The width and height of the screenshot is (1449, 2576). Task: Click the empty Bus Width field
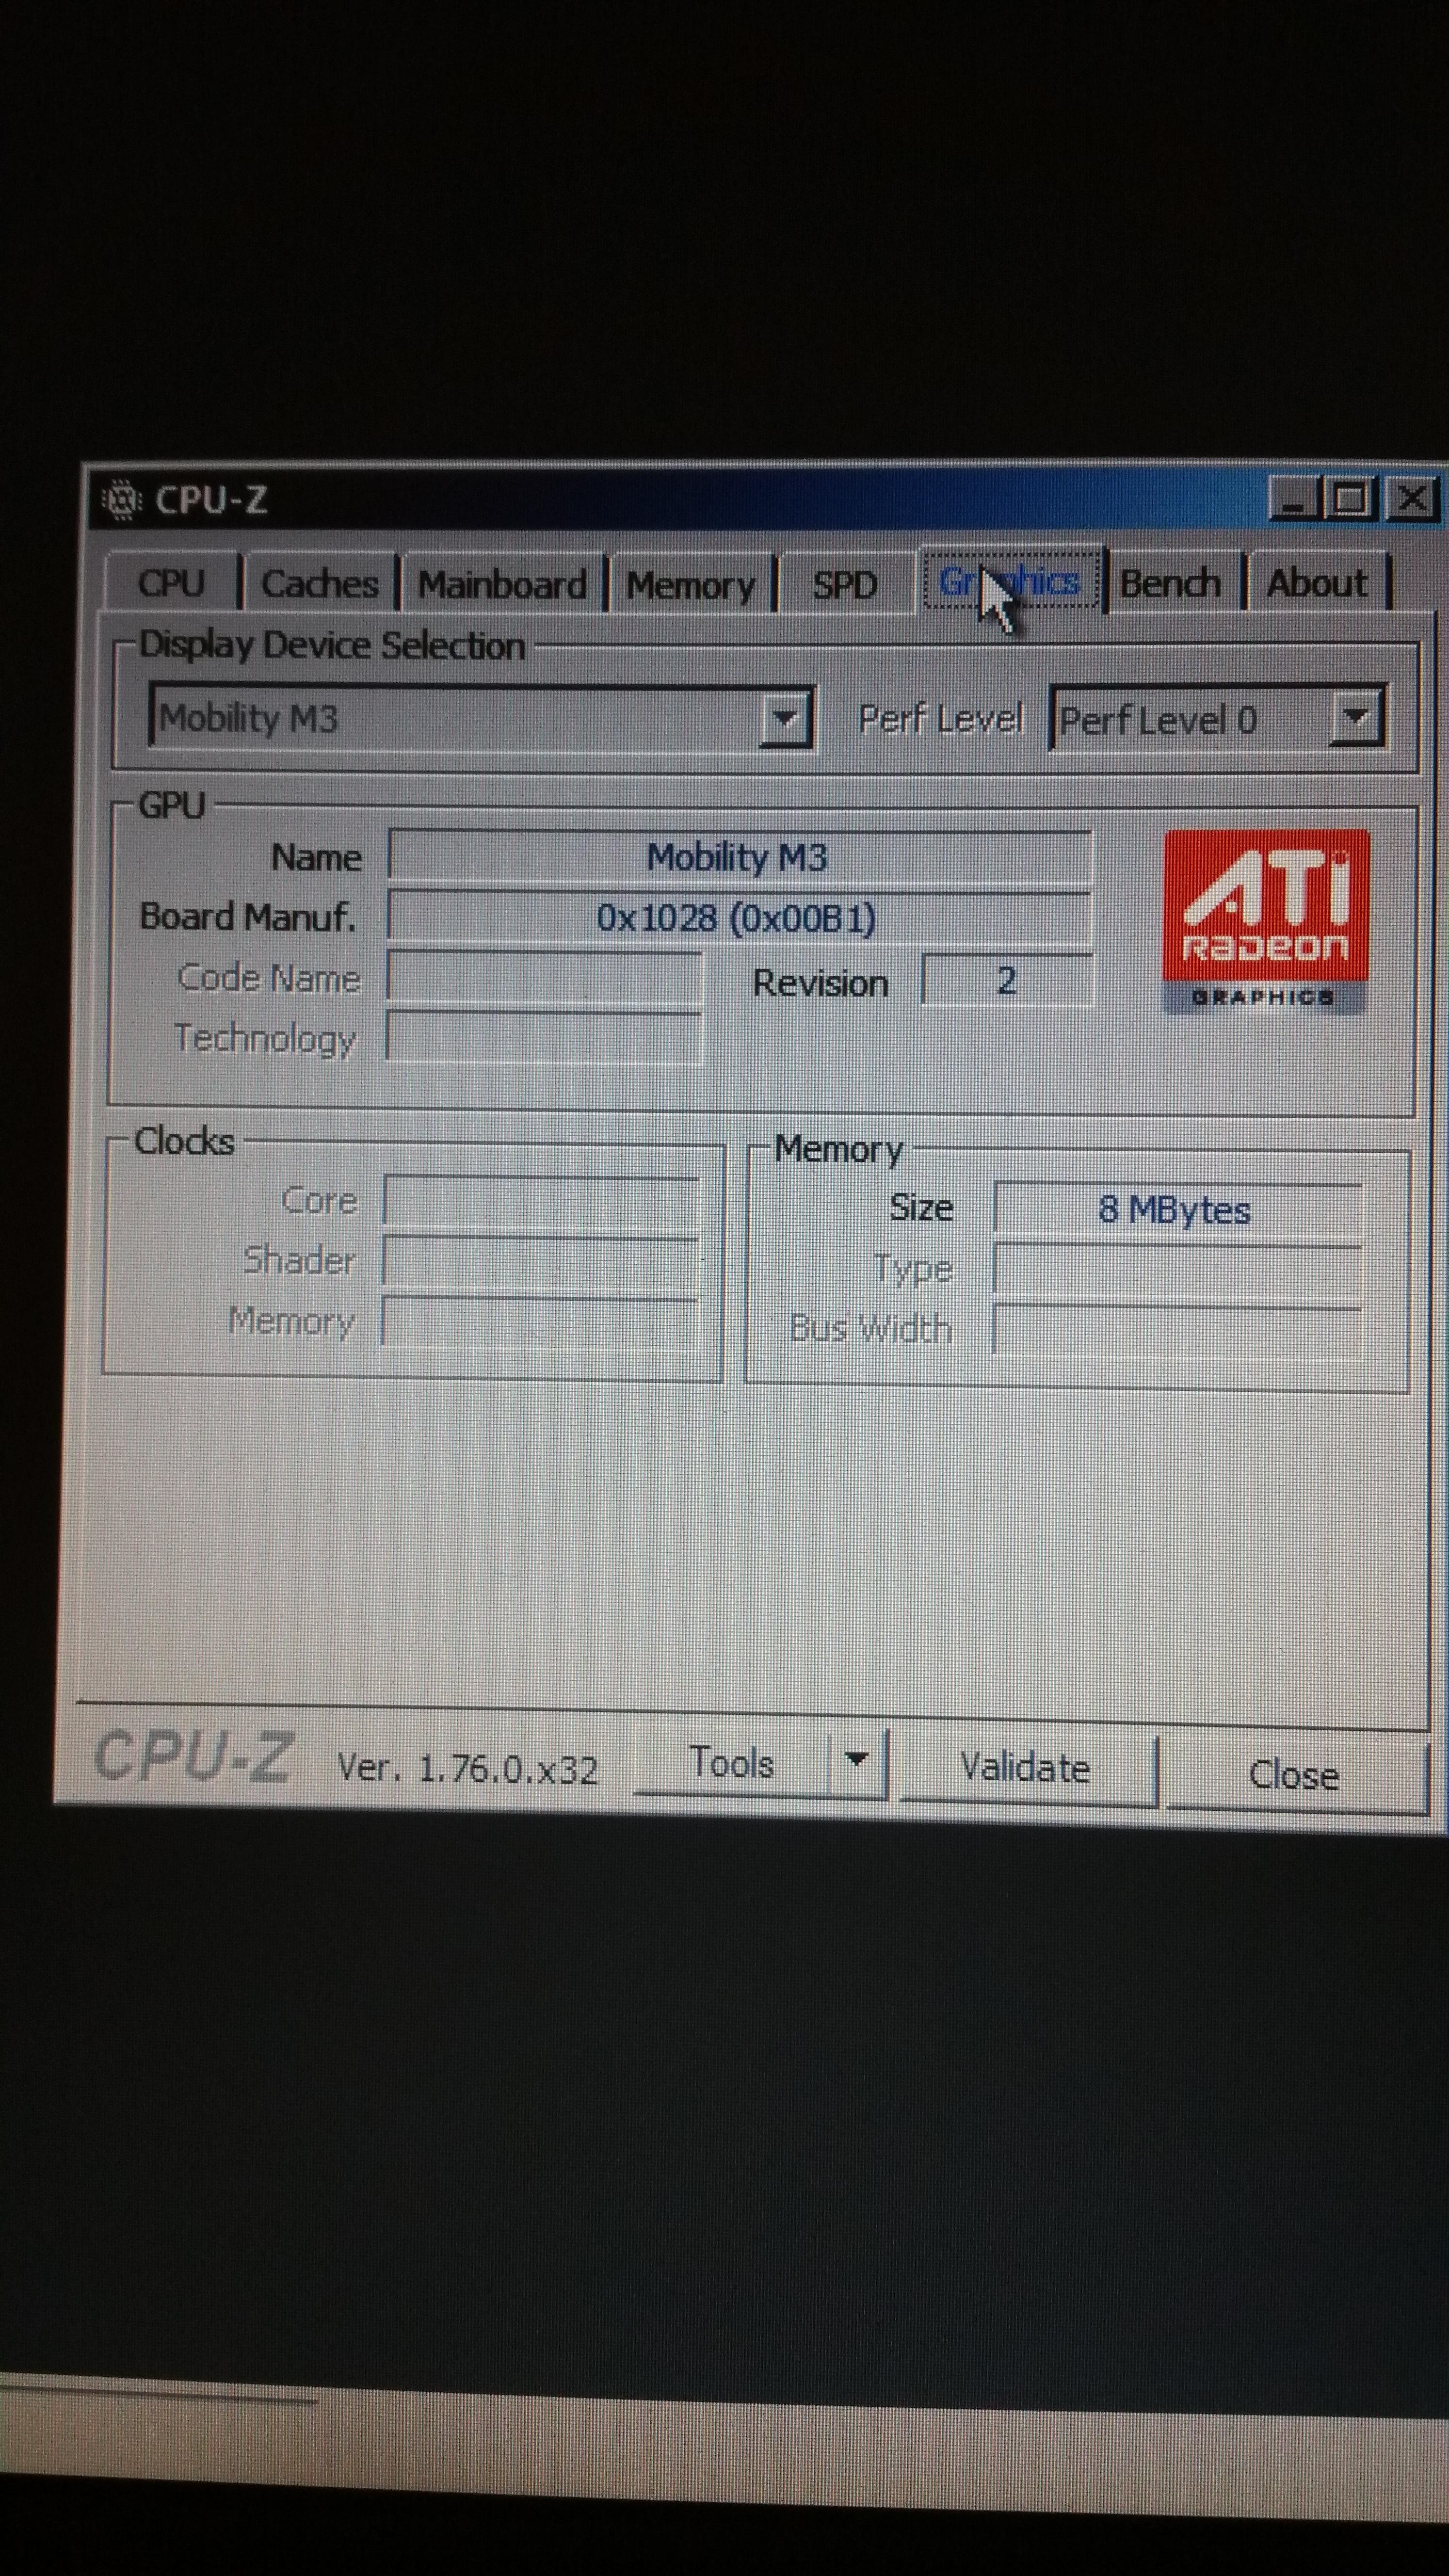(1177, 1330)
